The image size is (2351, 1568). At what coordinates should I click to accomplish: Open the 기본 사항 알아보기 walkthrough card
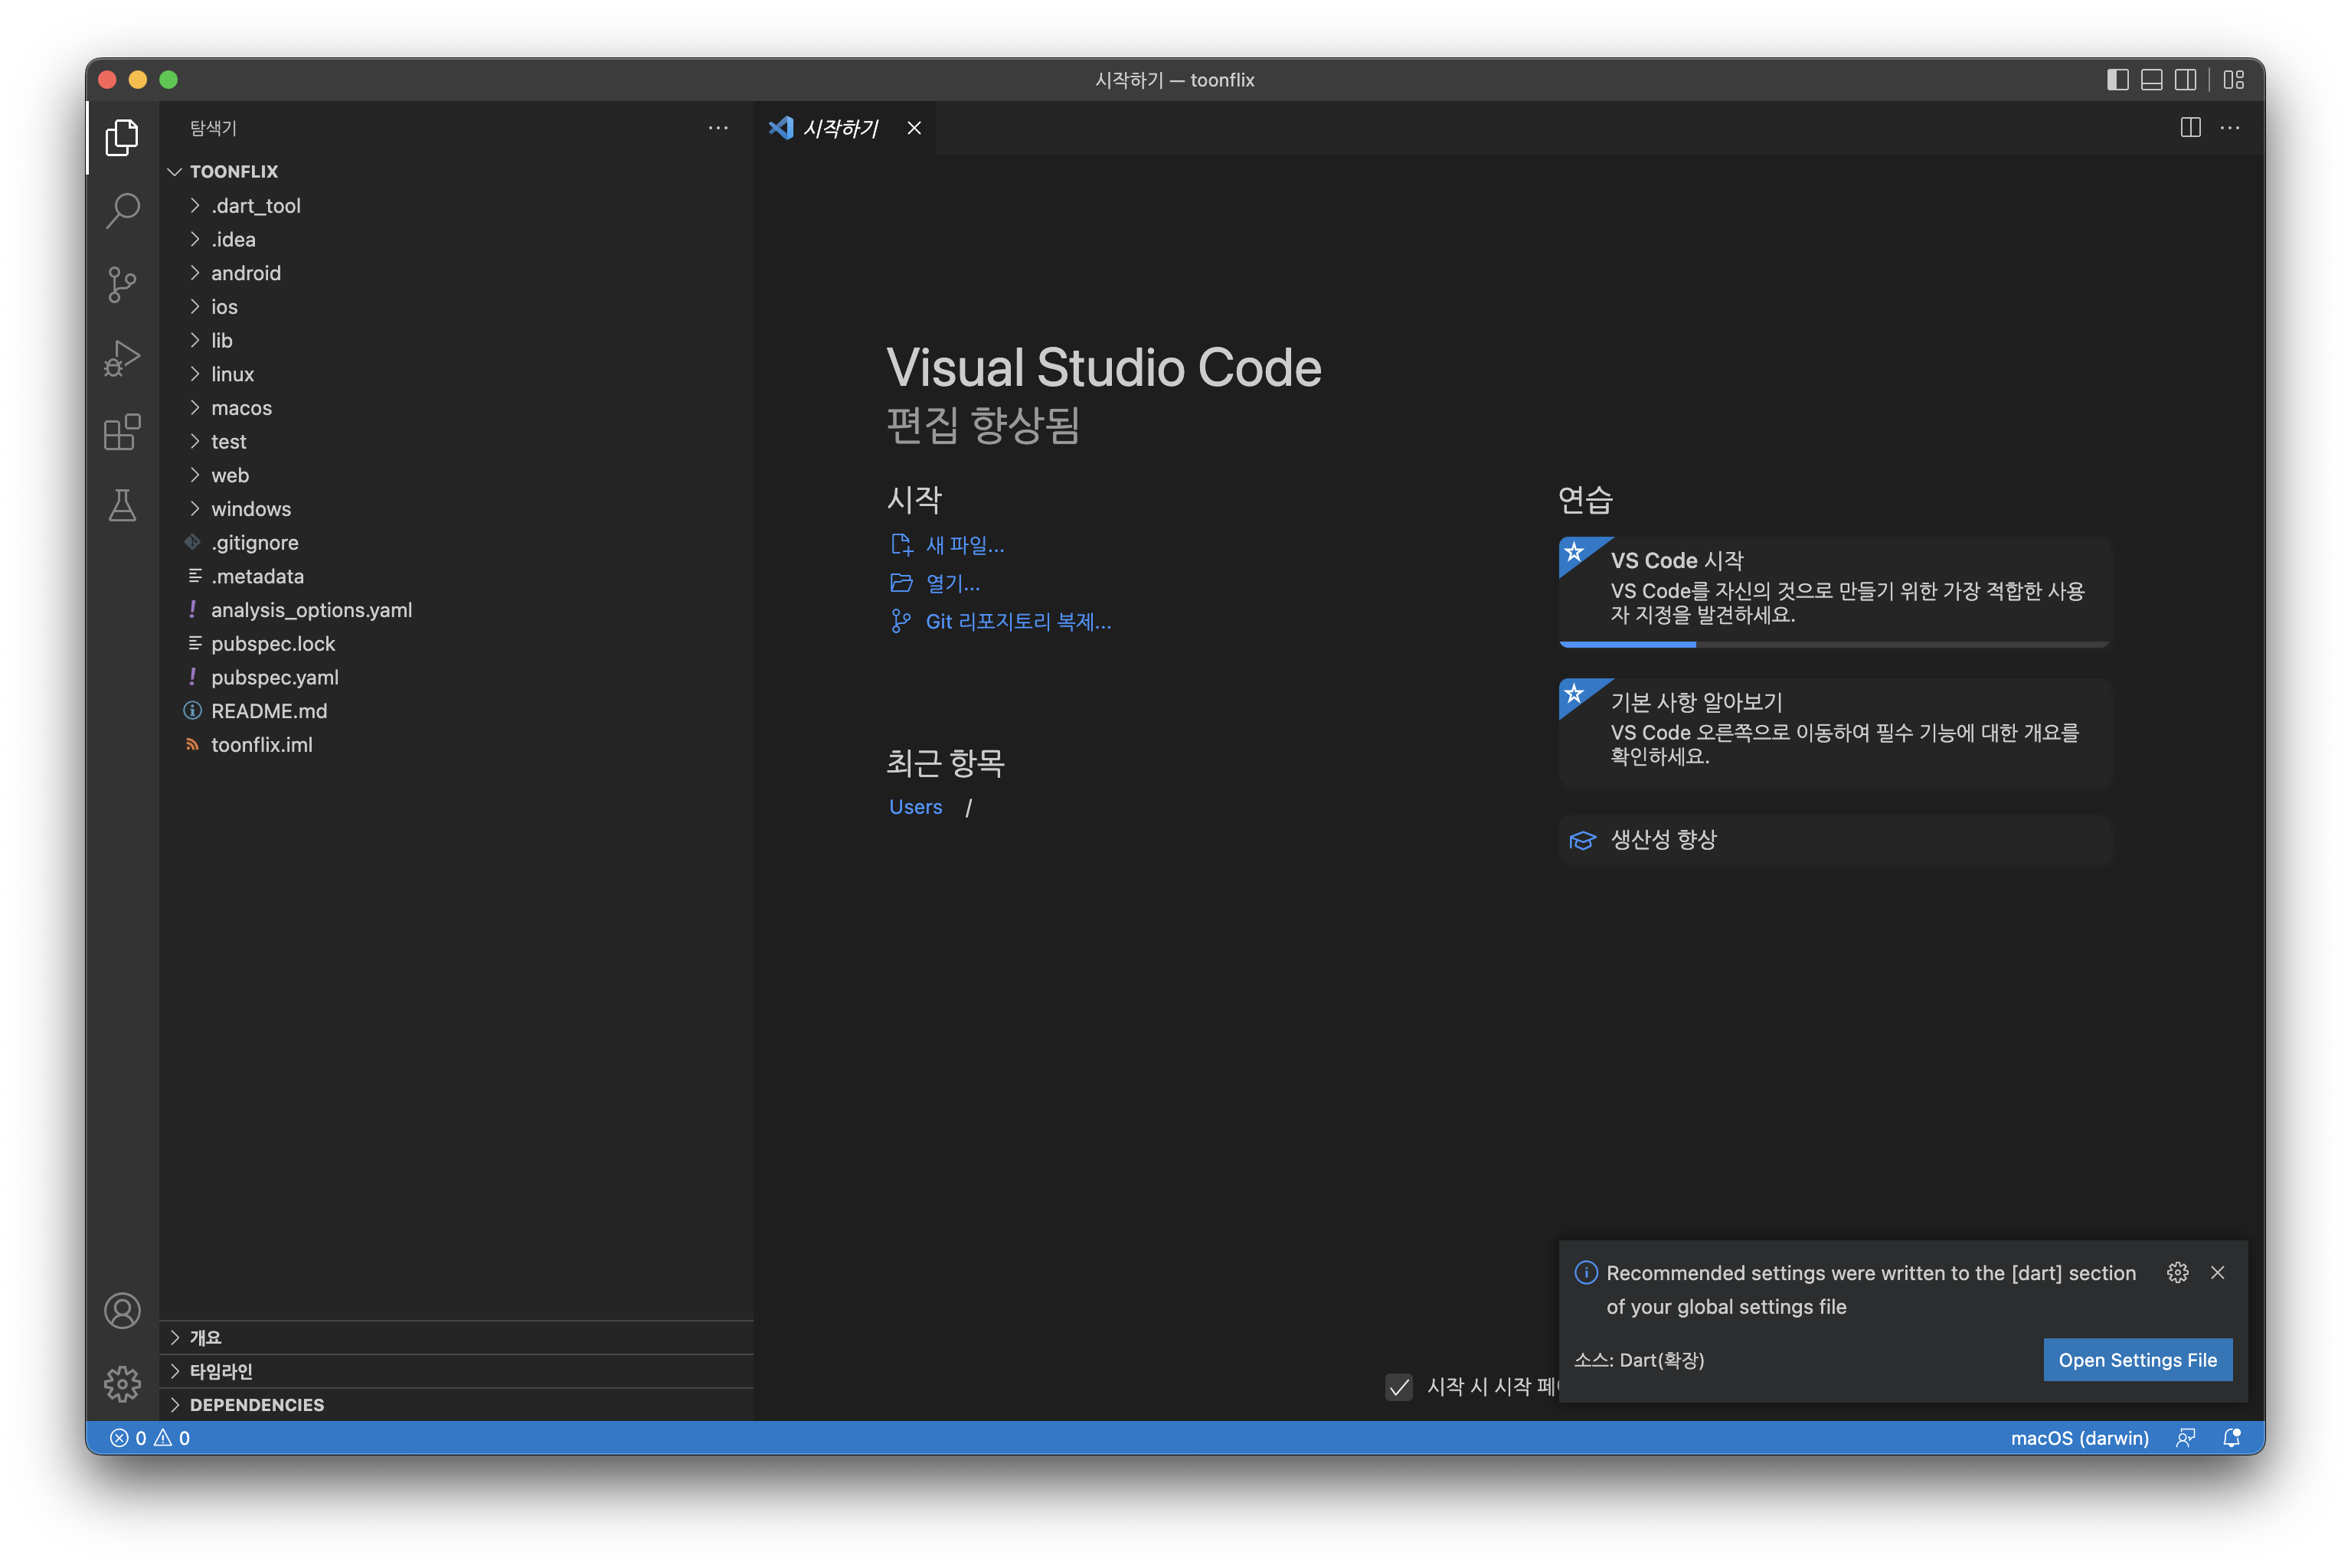(1834, 732)
